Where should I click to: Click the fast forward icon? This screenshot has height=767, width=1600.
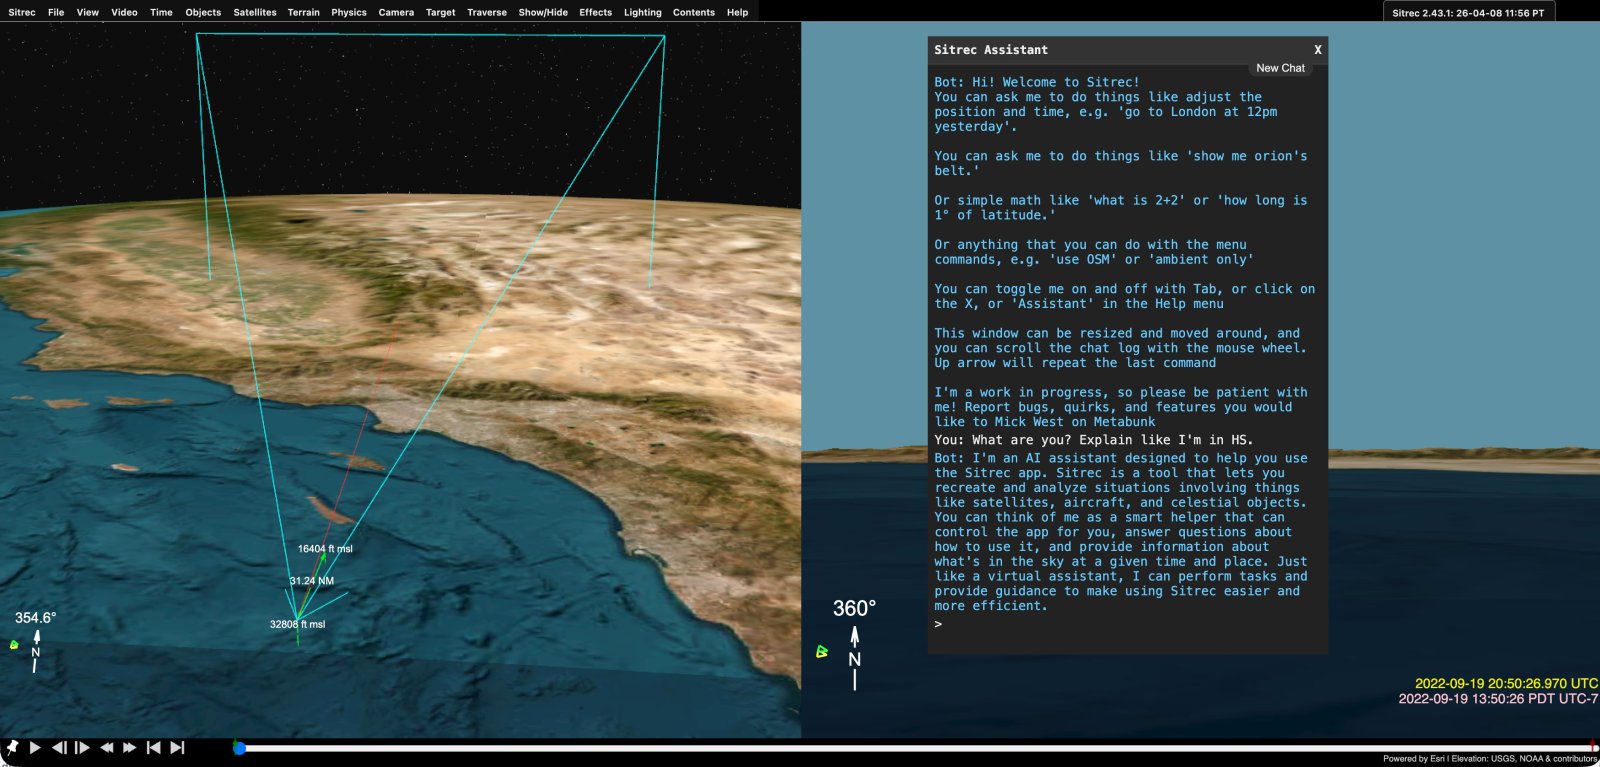point(129,747)
